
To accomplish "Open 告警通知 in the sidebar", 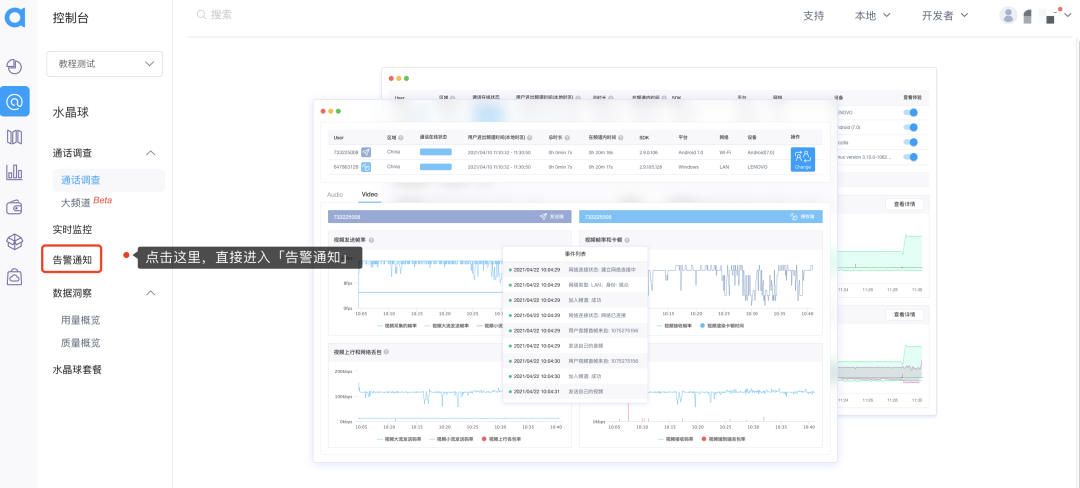I will pos(72,260).
